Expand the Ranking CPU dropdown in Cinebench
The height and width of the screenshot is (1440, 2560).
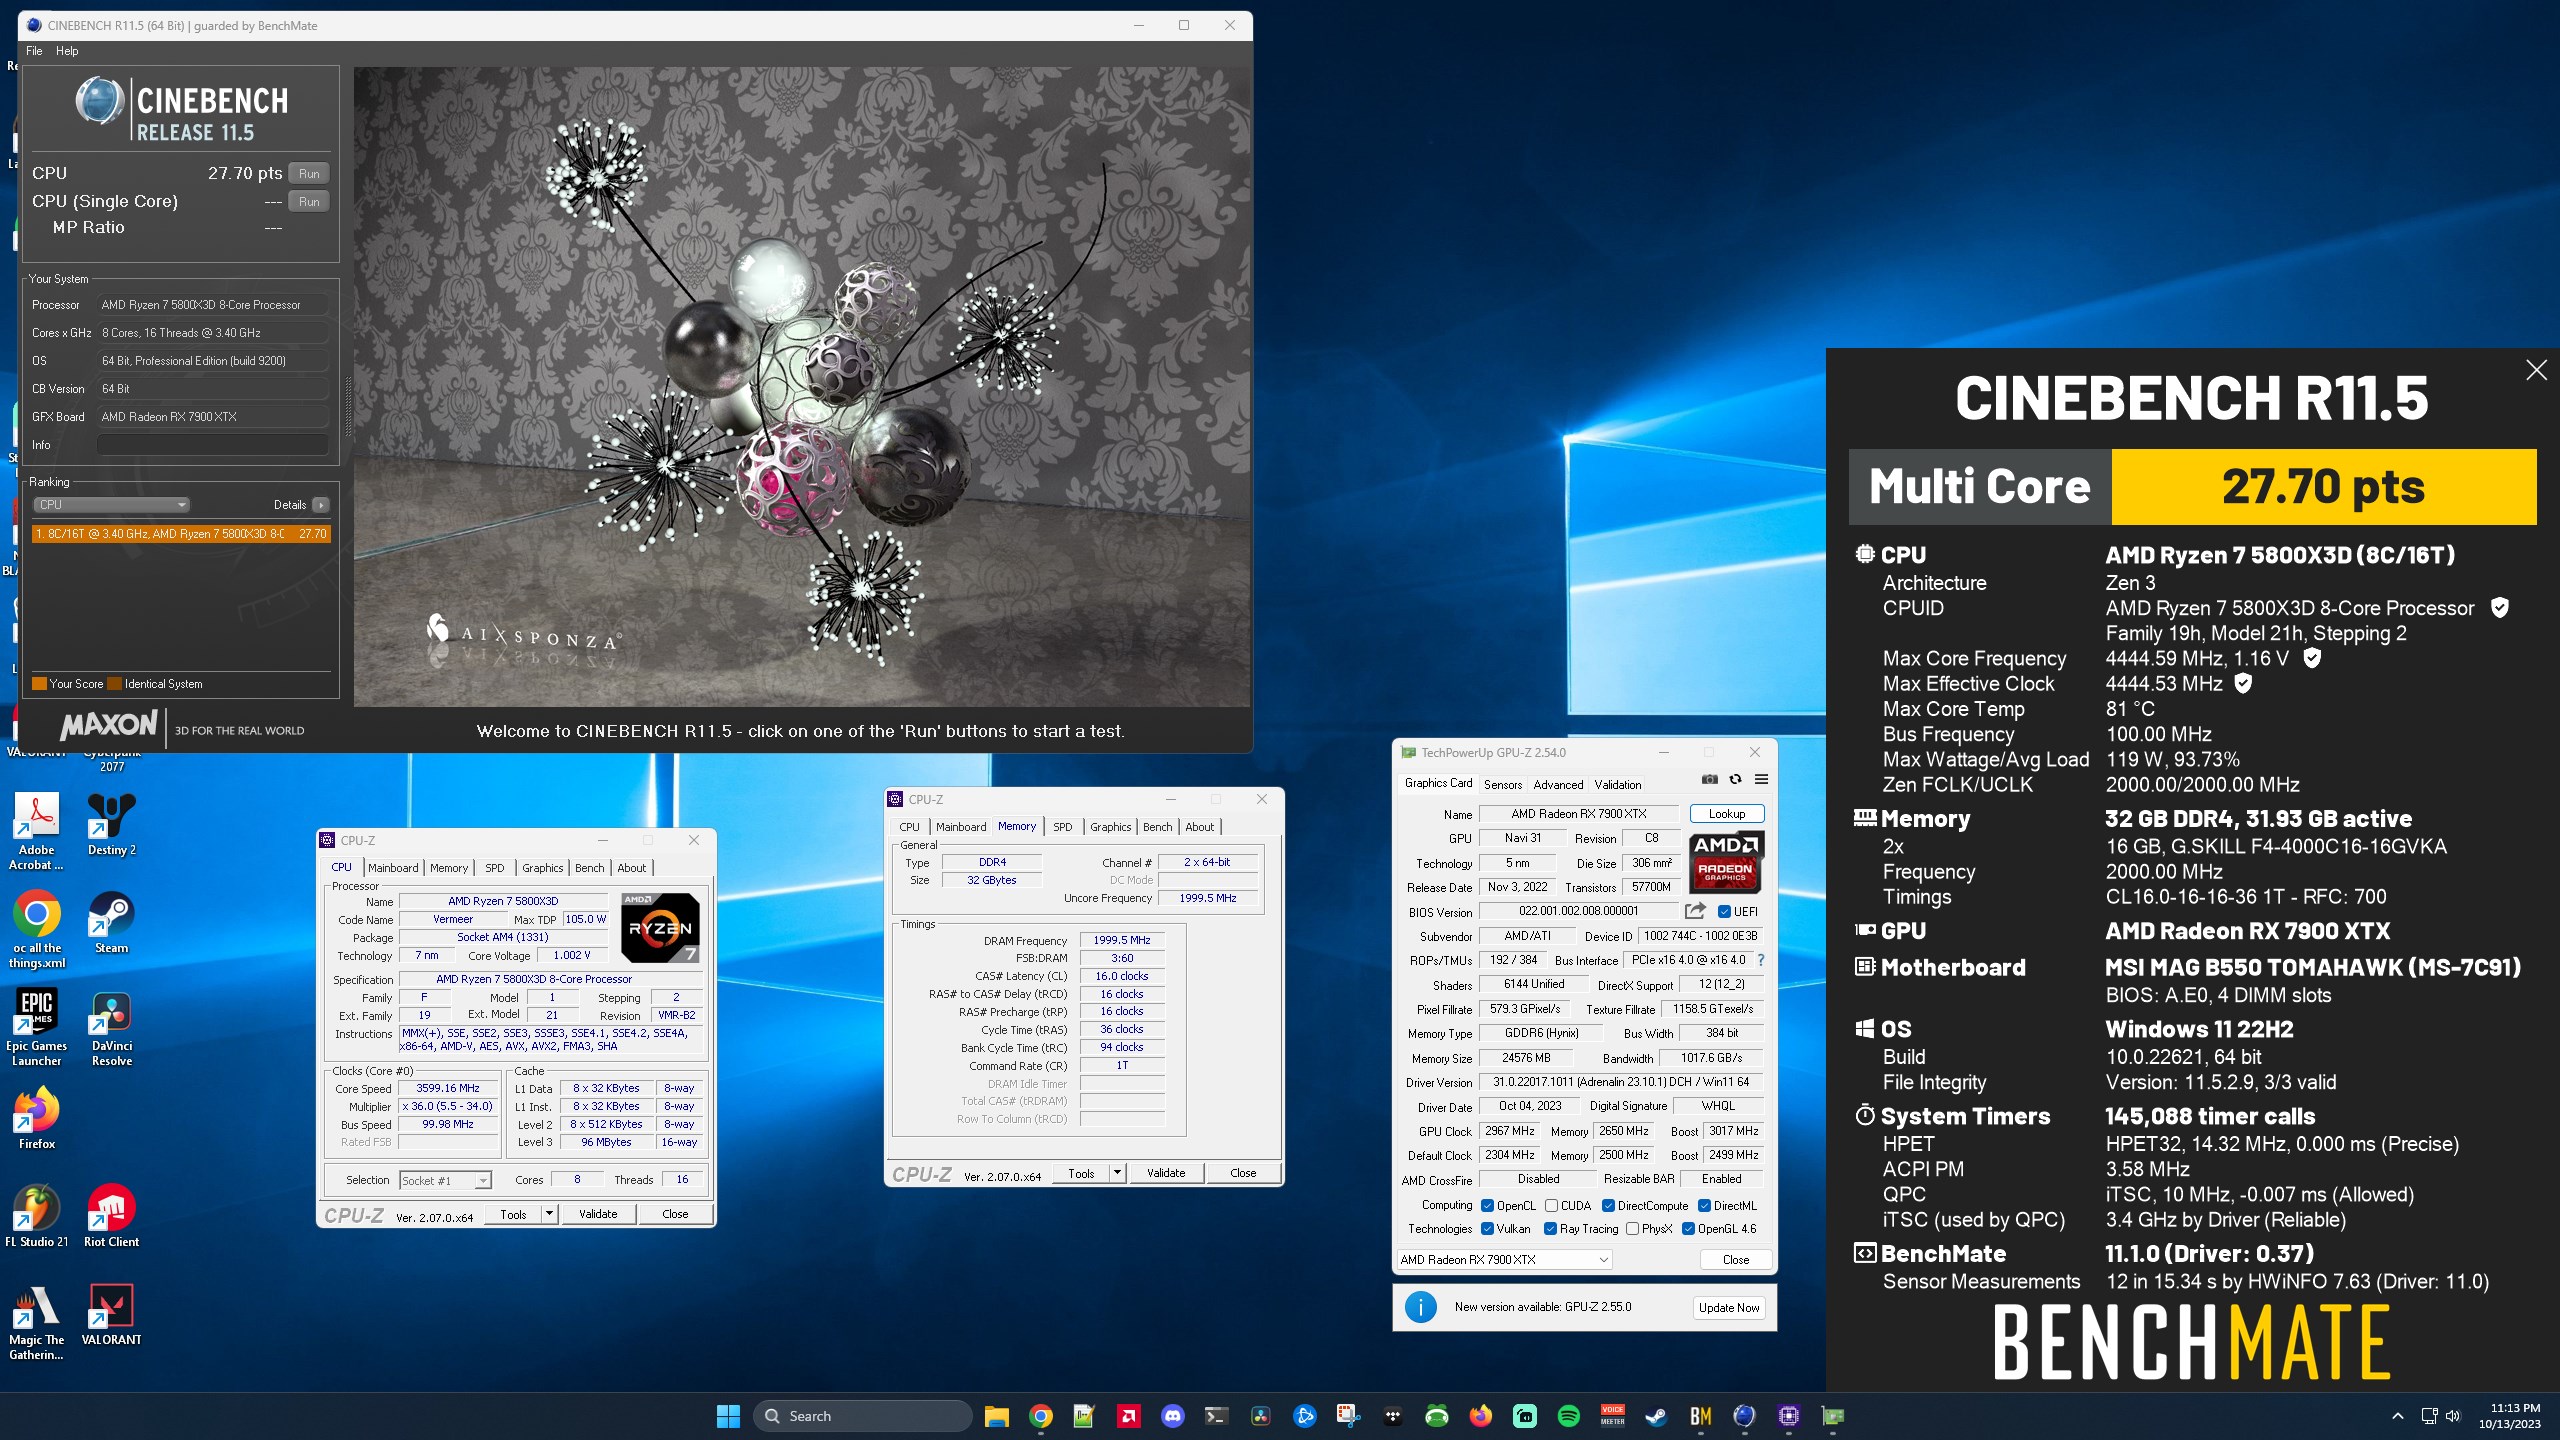click(x=112, y=505)
